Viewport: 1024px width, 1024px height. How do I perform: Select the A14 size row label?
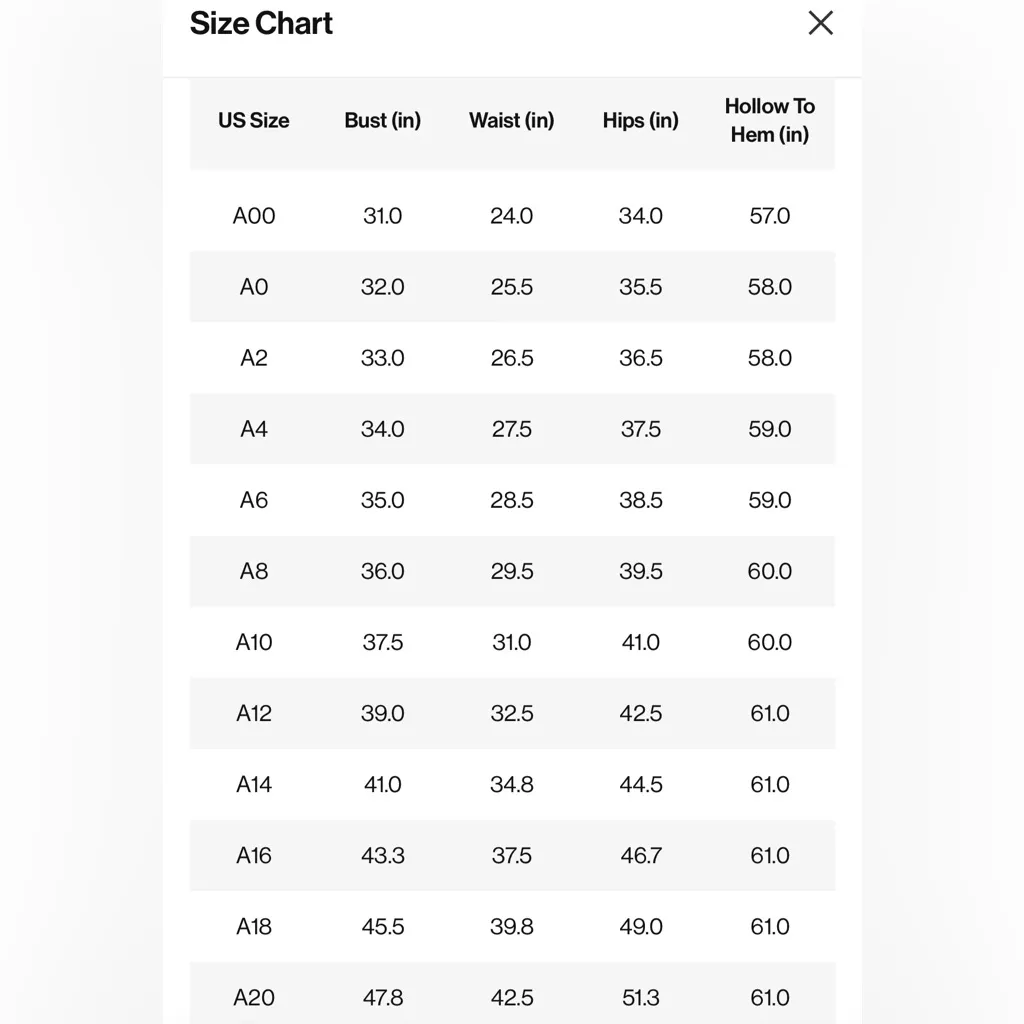click(254, 784)
